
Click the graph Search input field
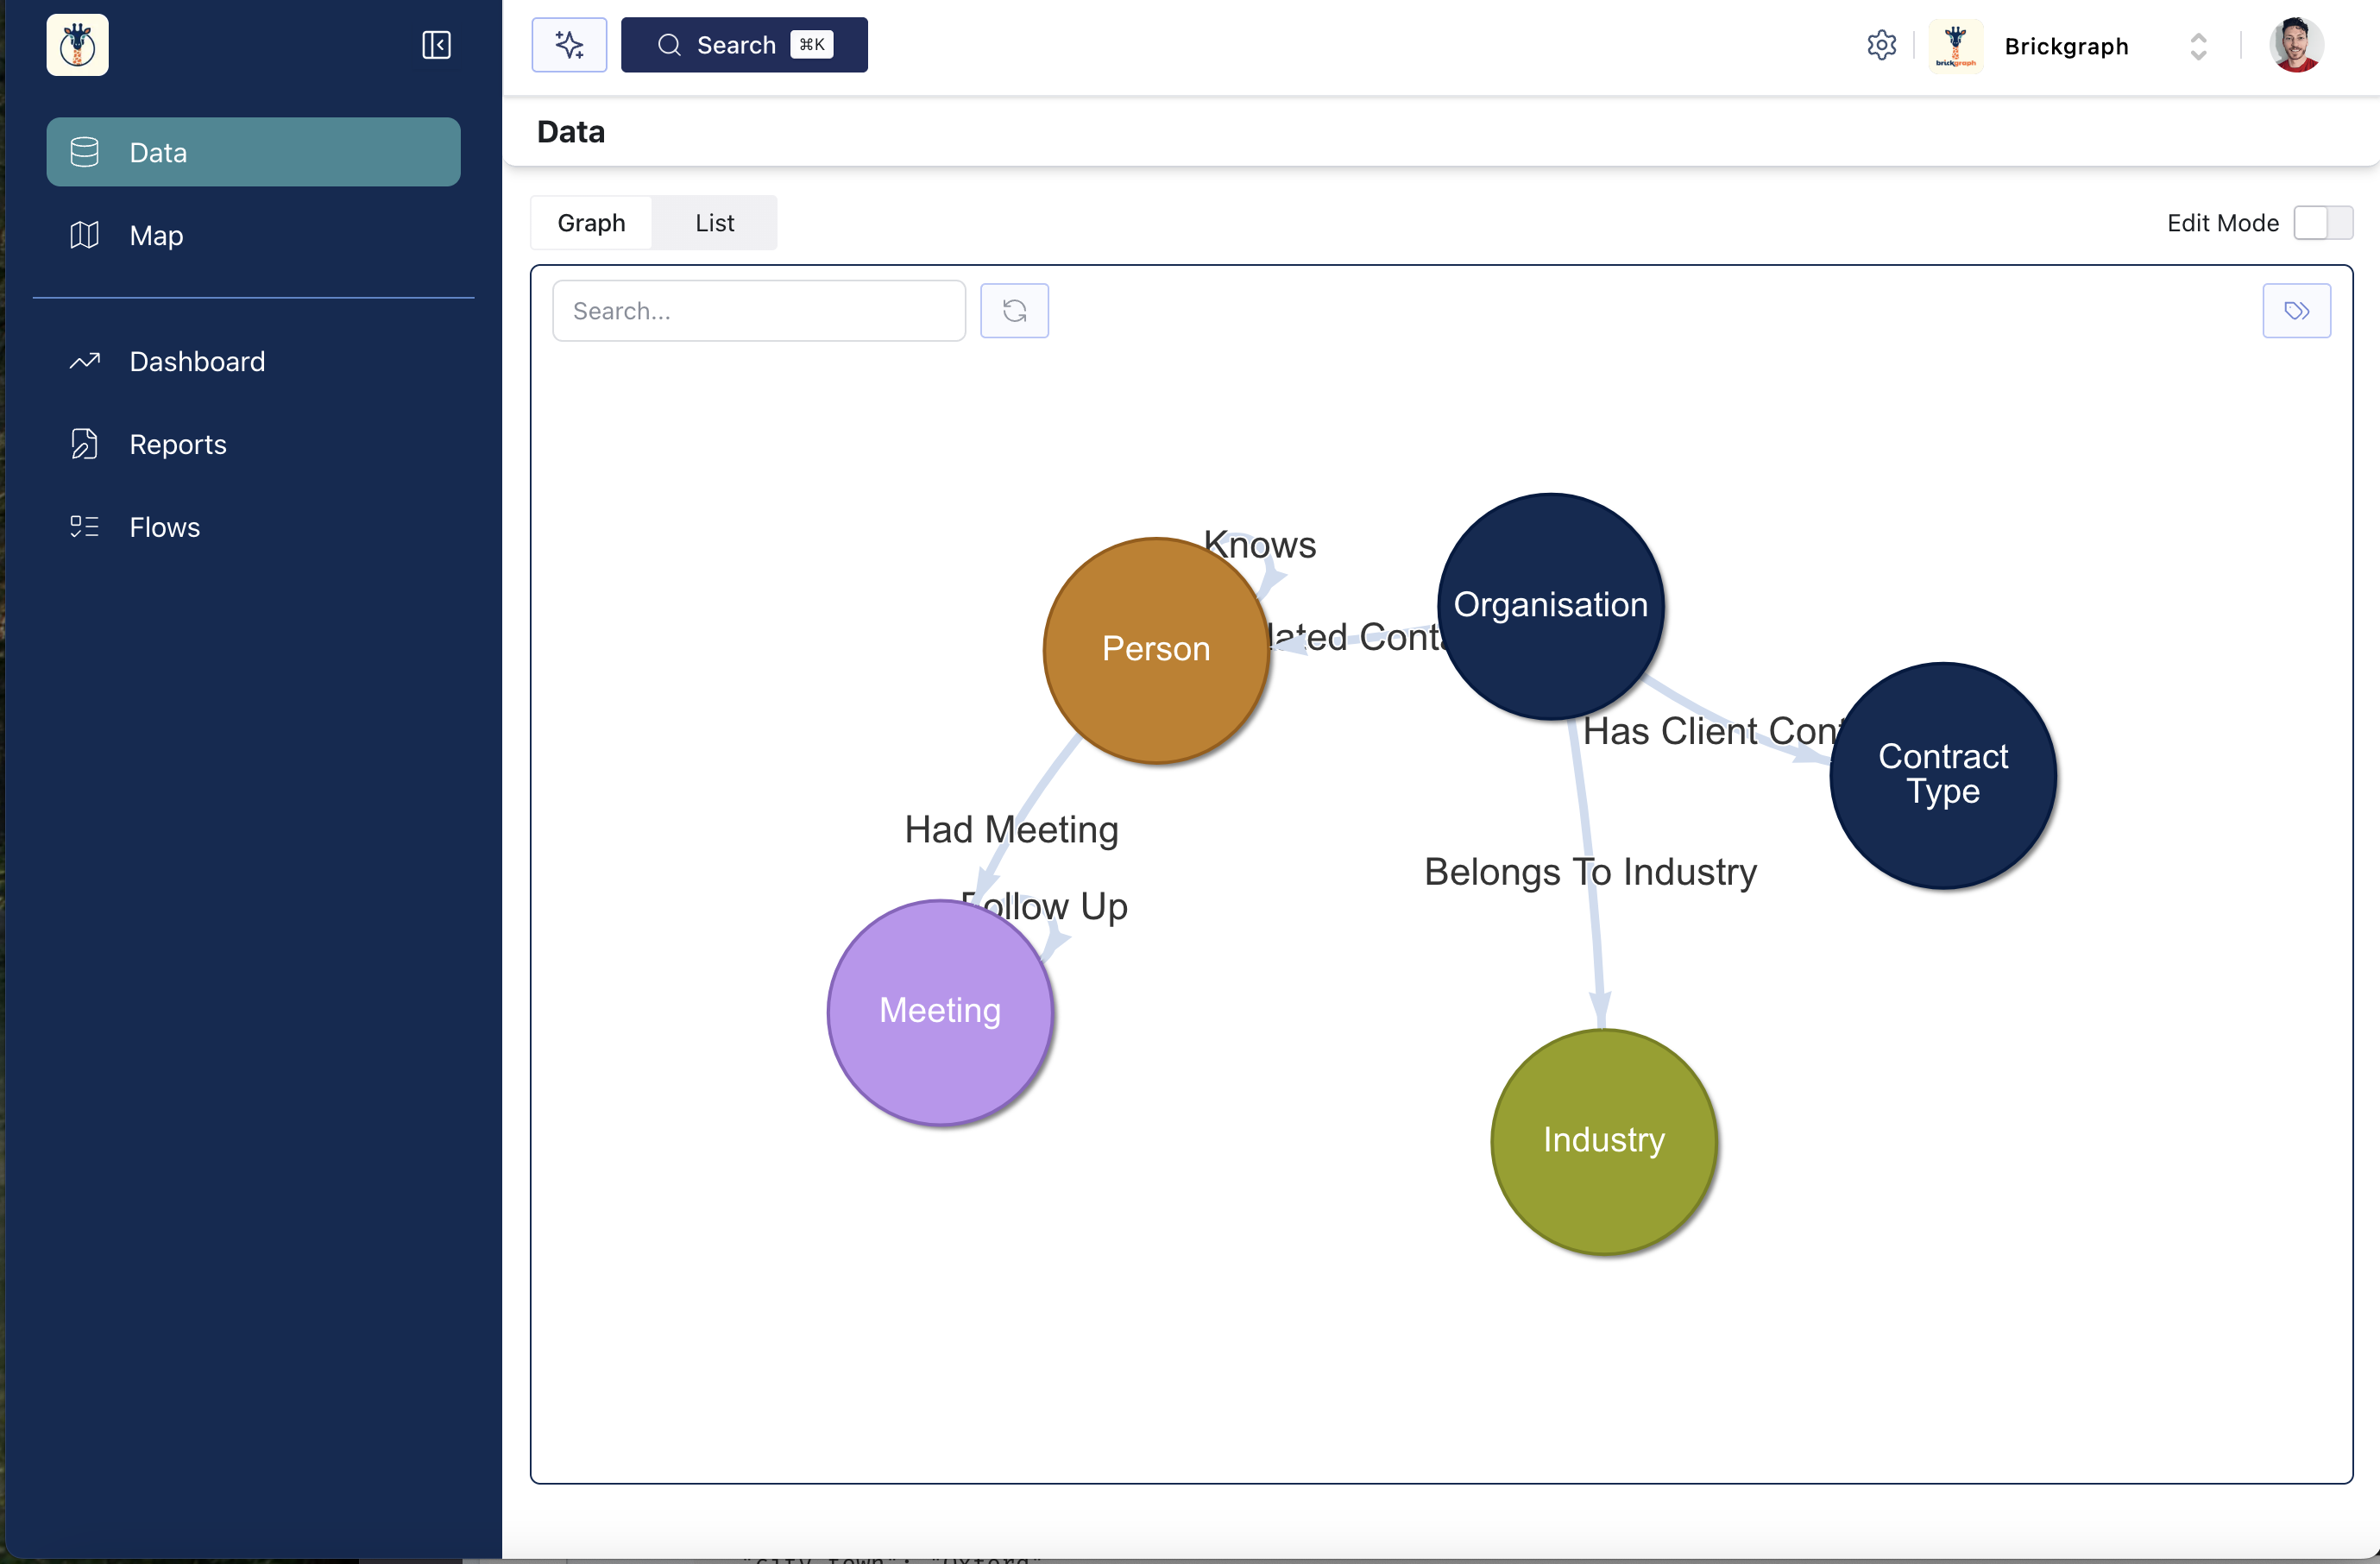click(758, 311)
